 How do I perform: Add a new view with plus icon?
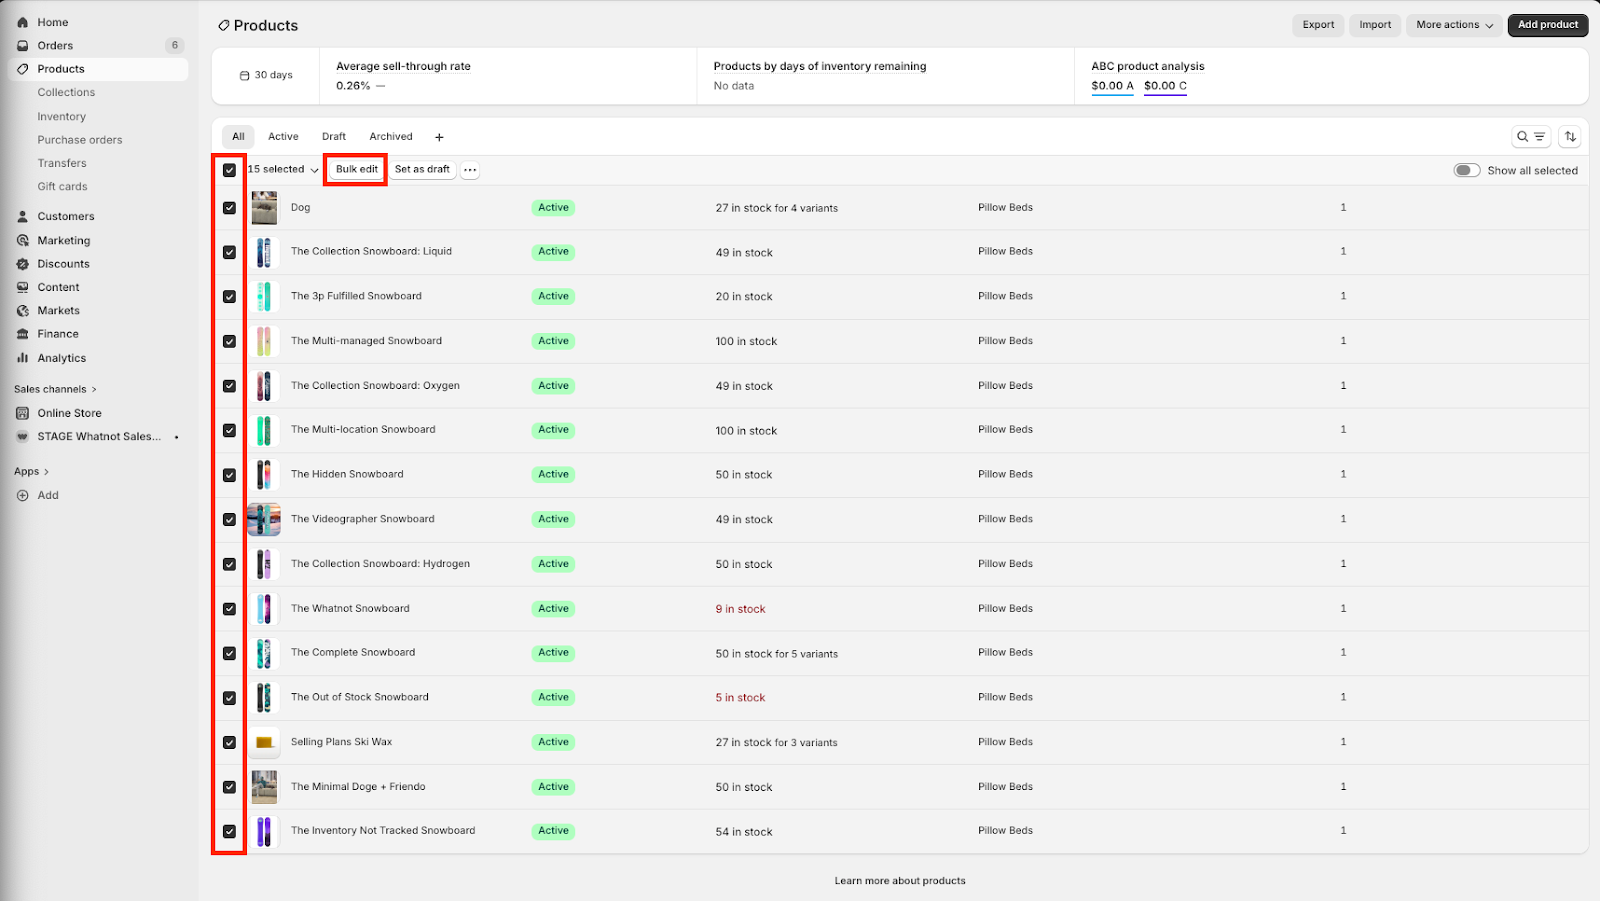(x=439, y=137)
